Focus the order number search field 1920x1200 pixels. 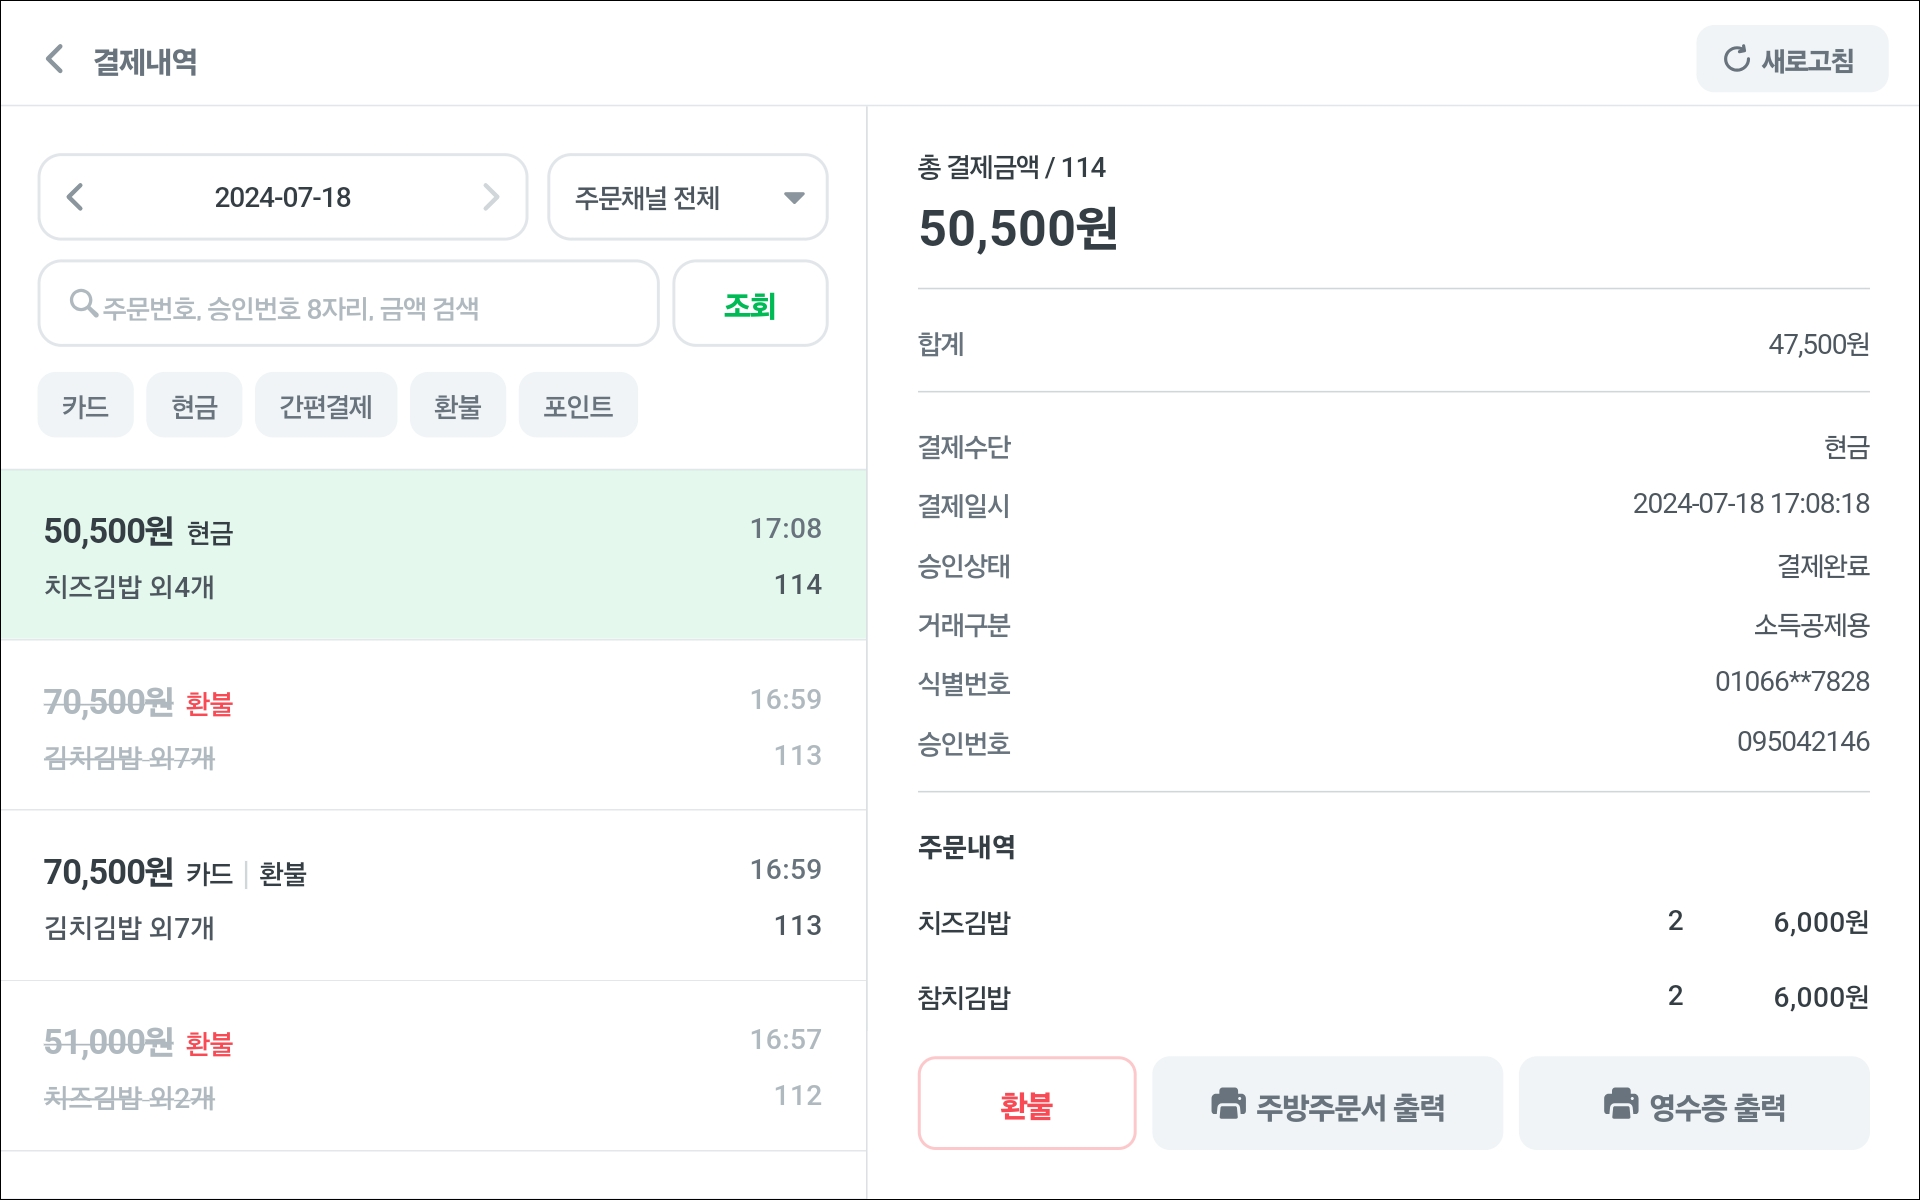coord(348,304)
